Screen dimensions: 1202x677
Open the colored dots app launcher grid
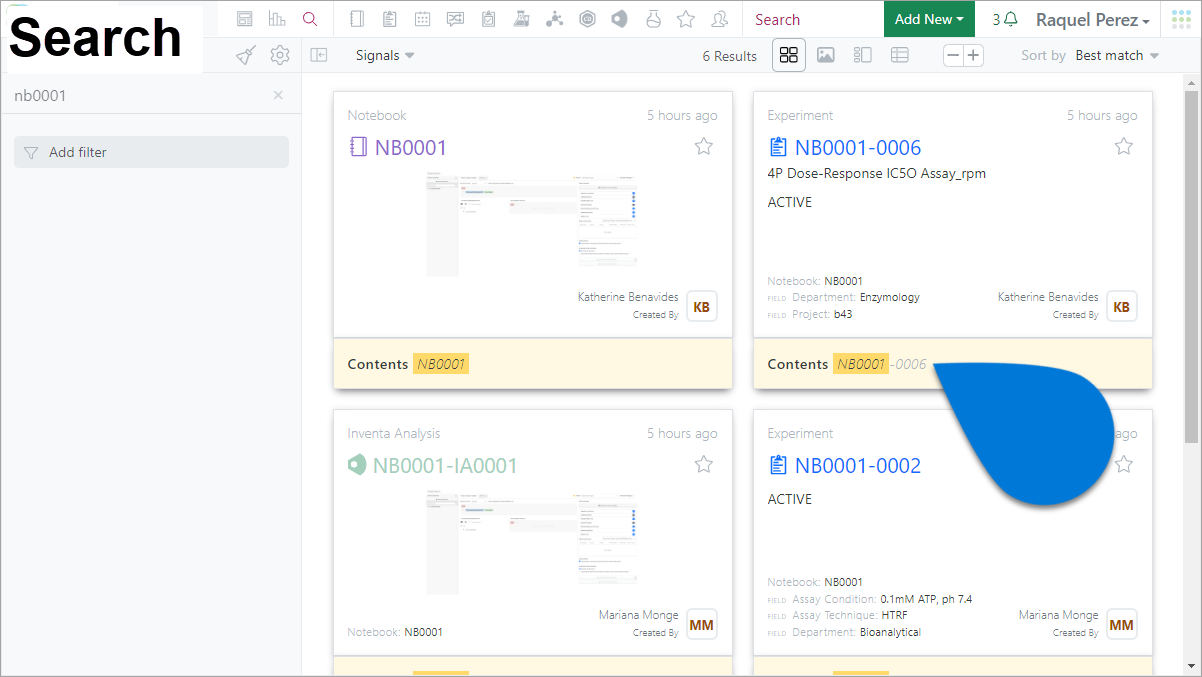click(1181, 19)
